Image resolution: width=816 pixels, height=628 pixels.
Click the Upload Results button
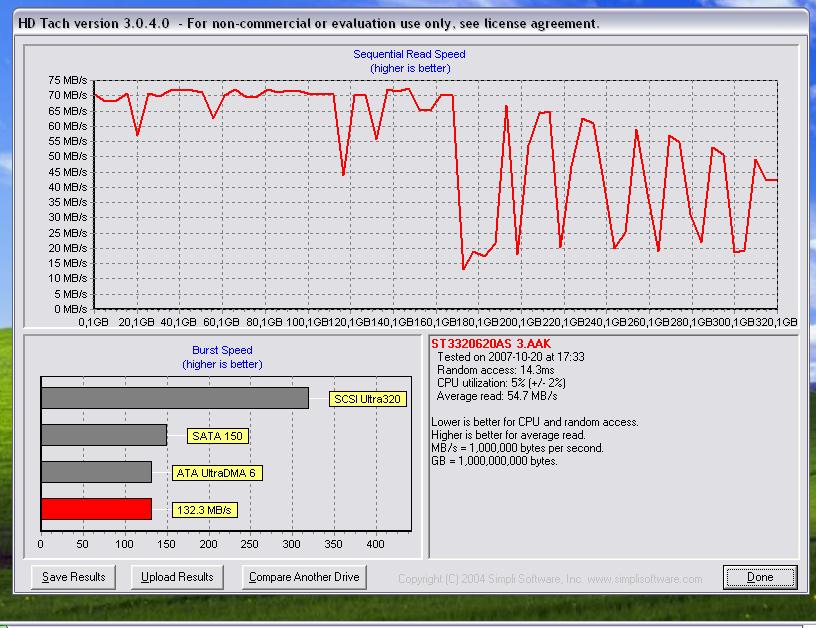coord(177,577)
